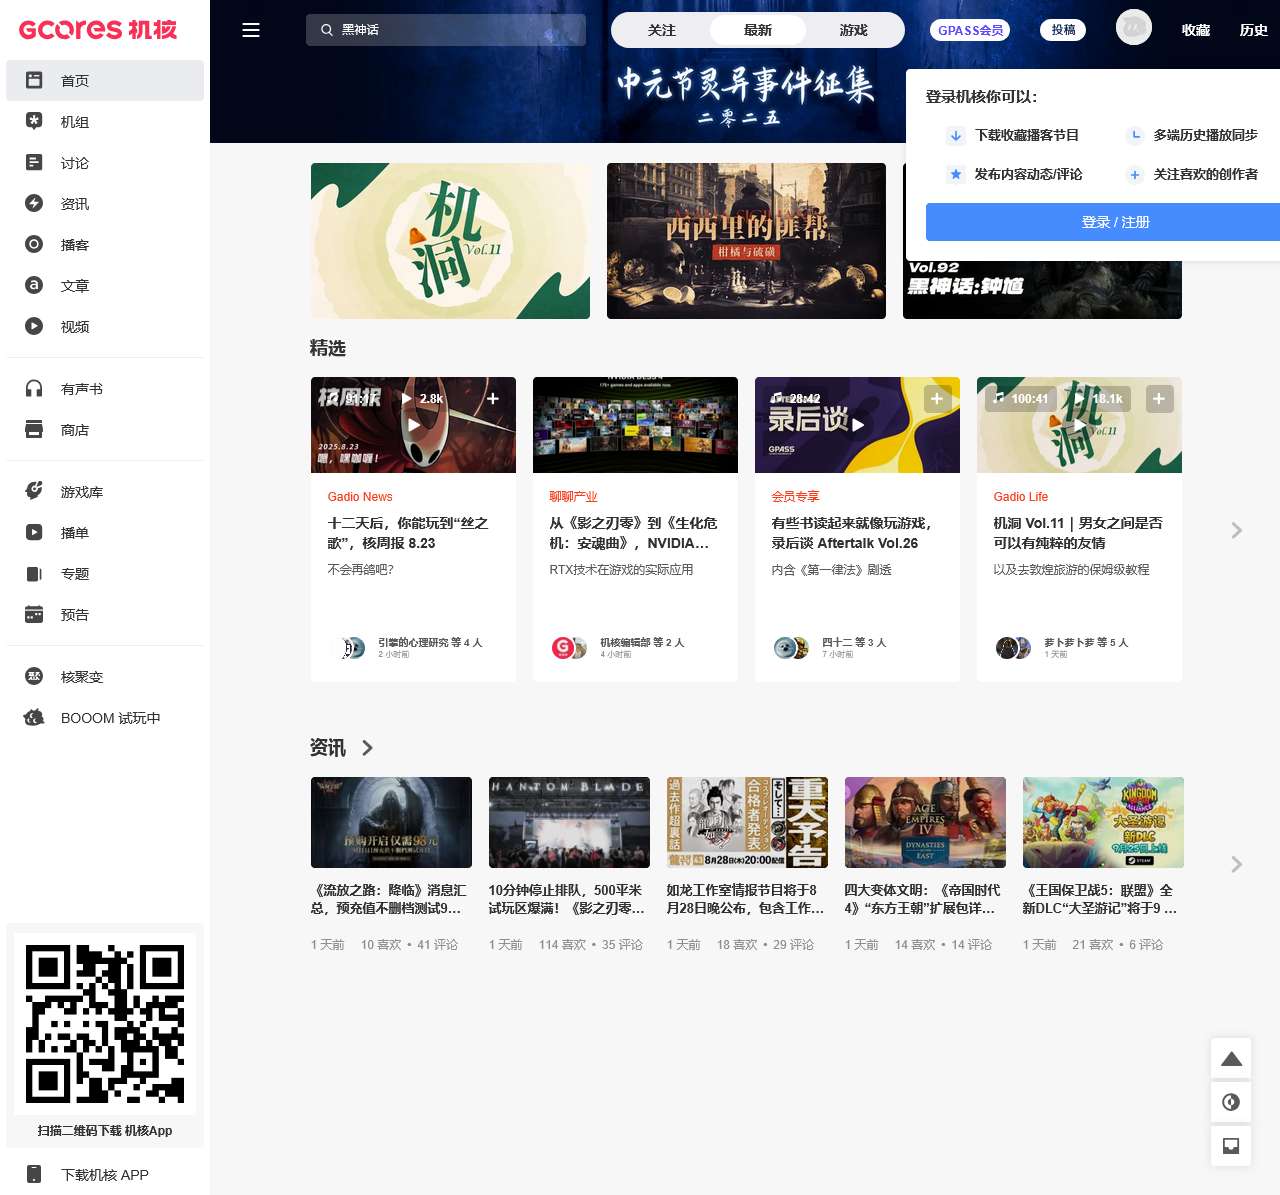Go to 游戏库 in sidebar

tap(81, 492)
